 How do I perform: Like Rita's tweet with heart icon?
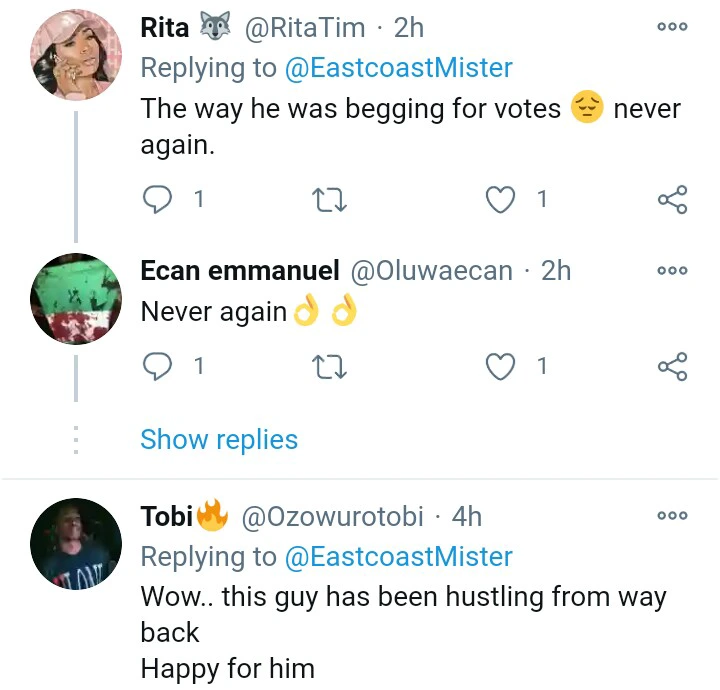[499, 200]
